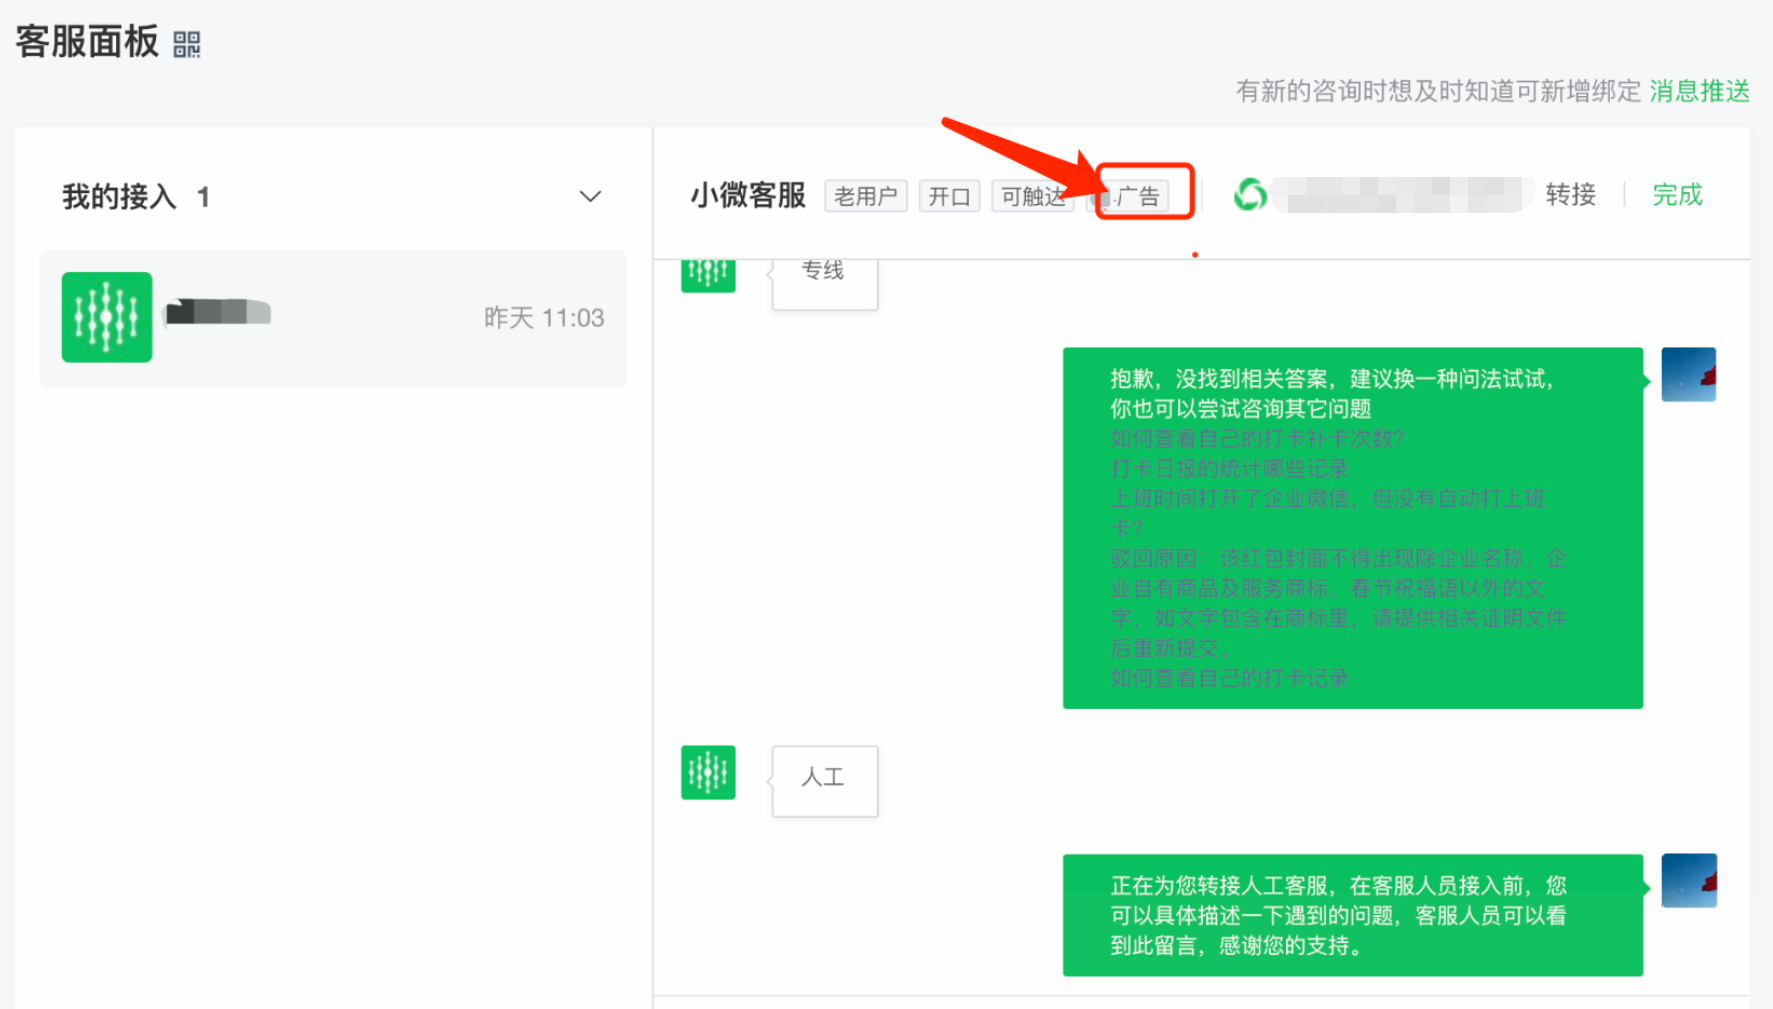Click the green avatar in conversation list
Image resolution: width=1773 pixels, height=1009 pixels.
pos(107,317)
